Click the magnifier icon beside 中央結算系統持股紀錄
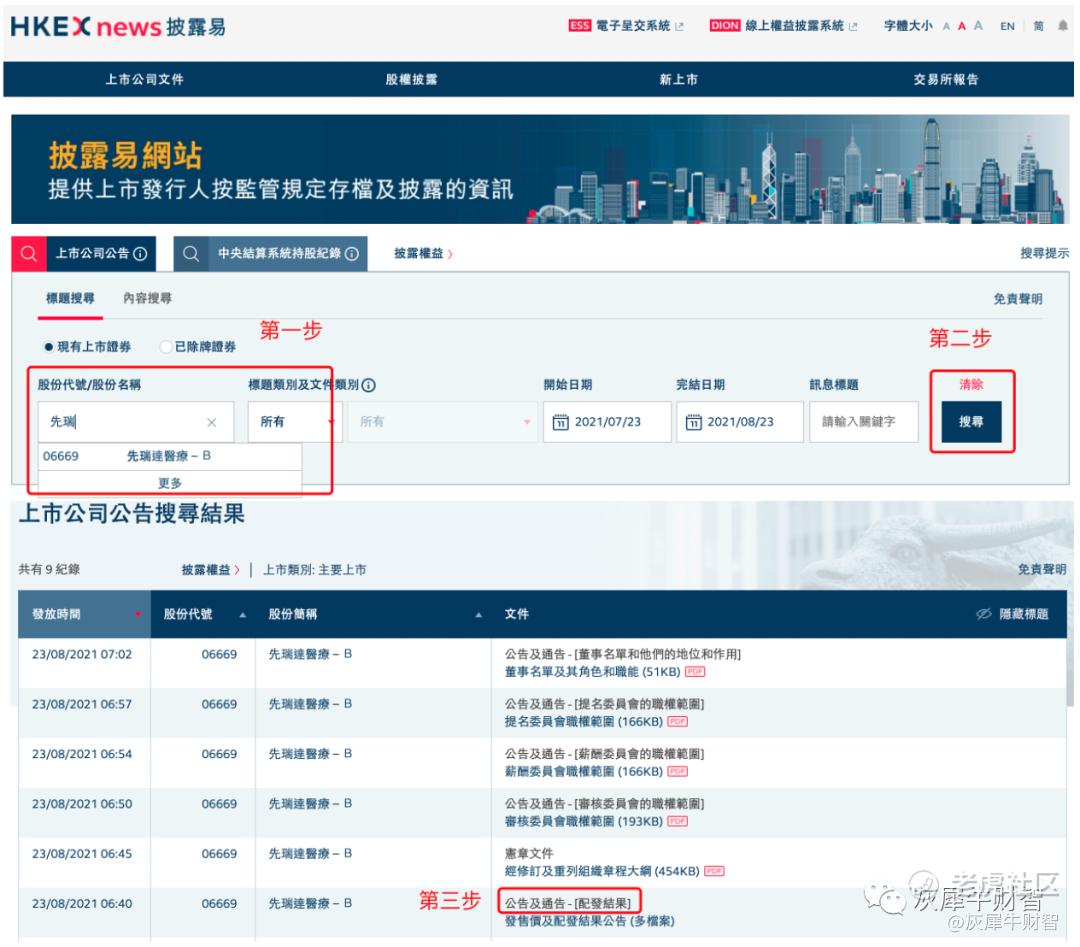 pos(191,253)
